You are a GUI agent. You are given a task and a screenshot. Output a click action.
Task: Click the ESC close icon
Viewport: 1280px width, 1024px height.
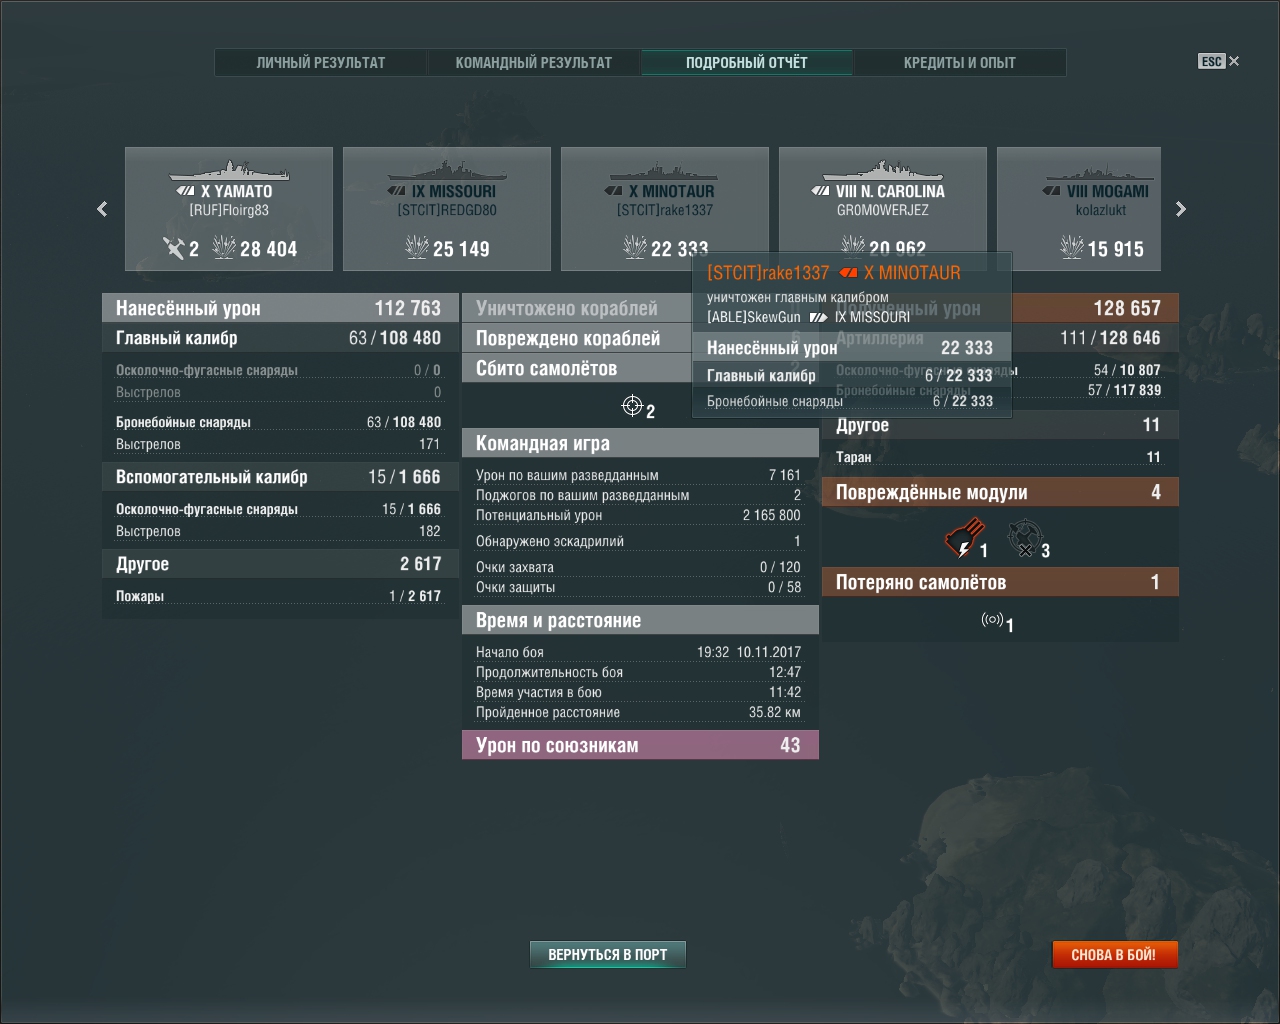pos(1219,61)
